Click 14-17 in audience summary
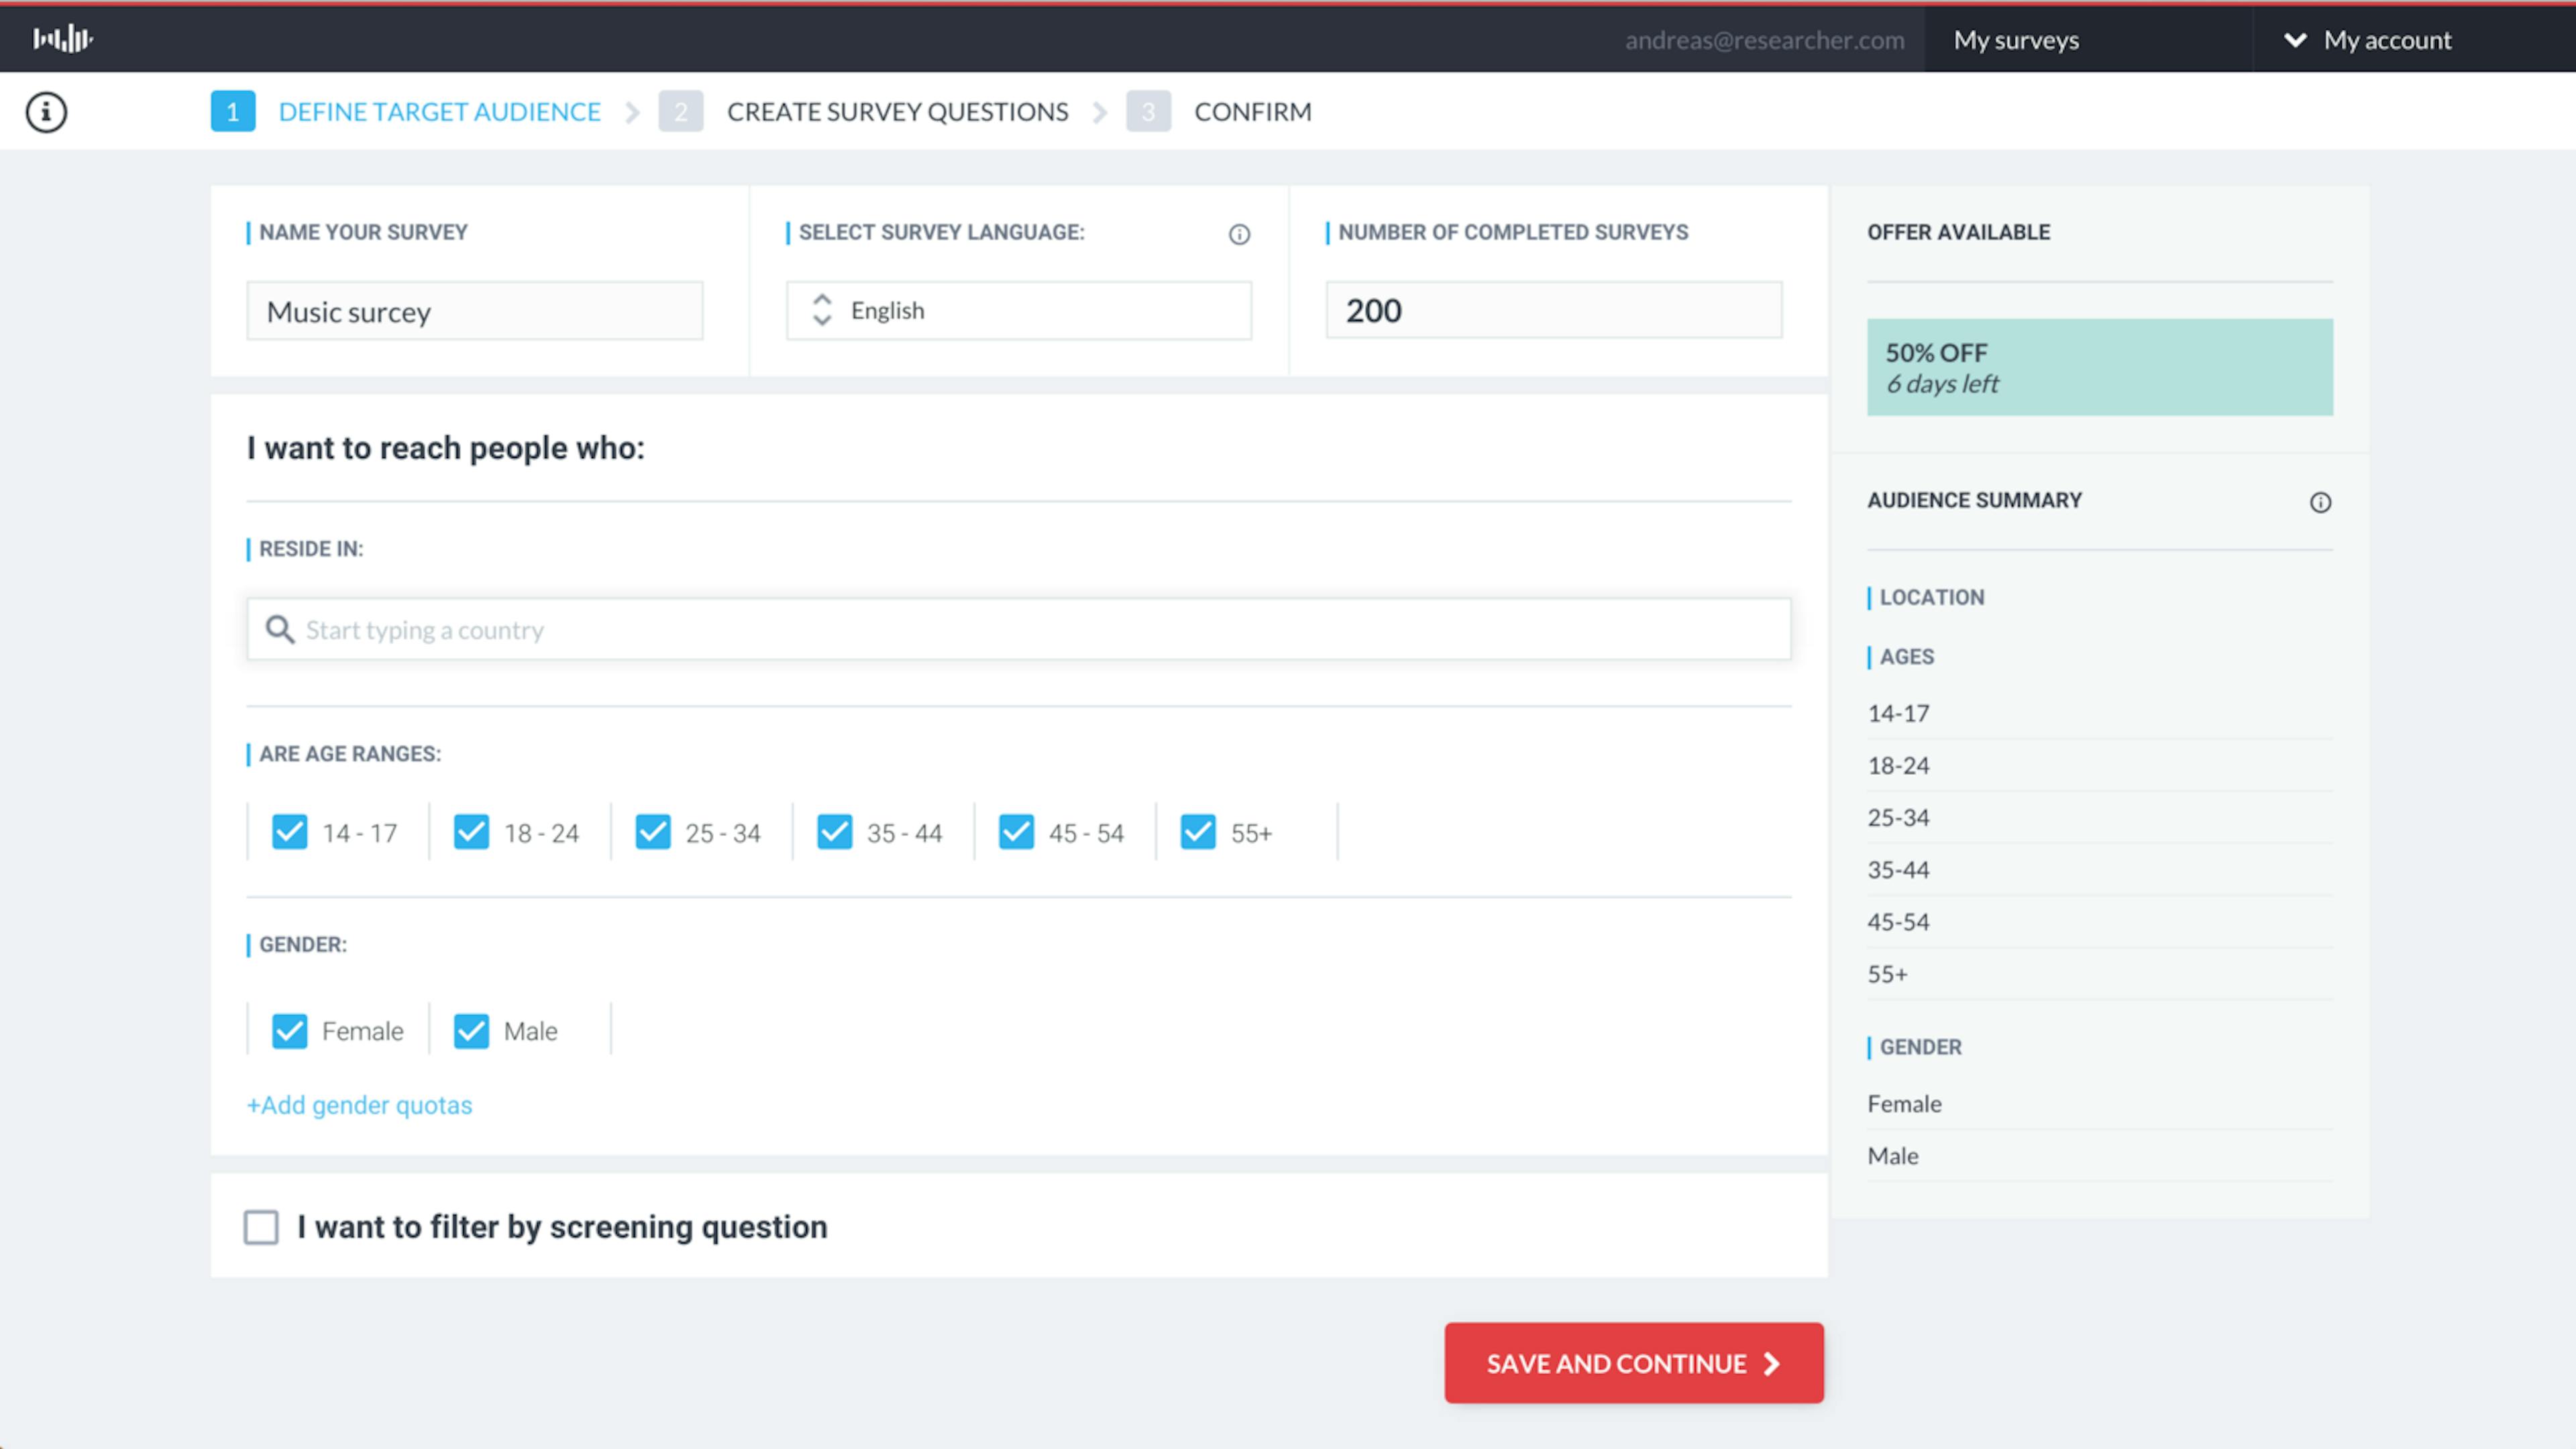This screenshot has height=1449, width=2576. click(1898, 713)
